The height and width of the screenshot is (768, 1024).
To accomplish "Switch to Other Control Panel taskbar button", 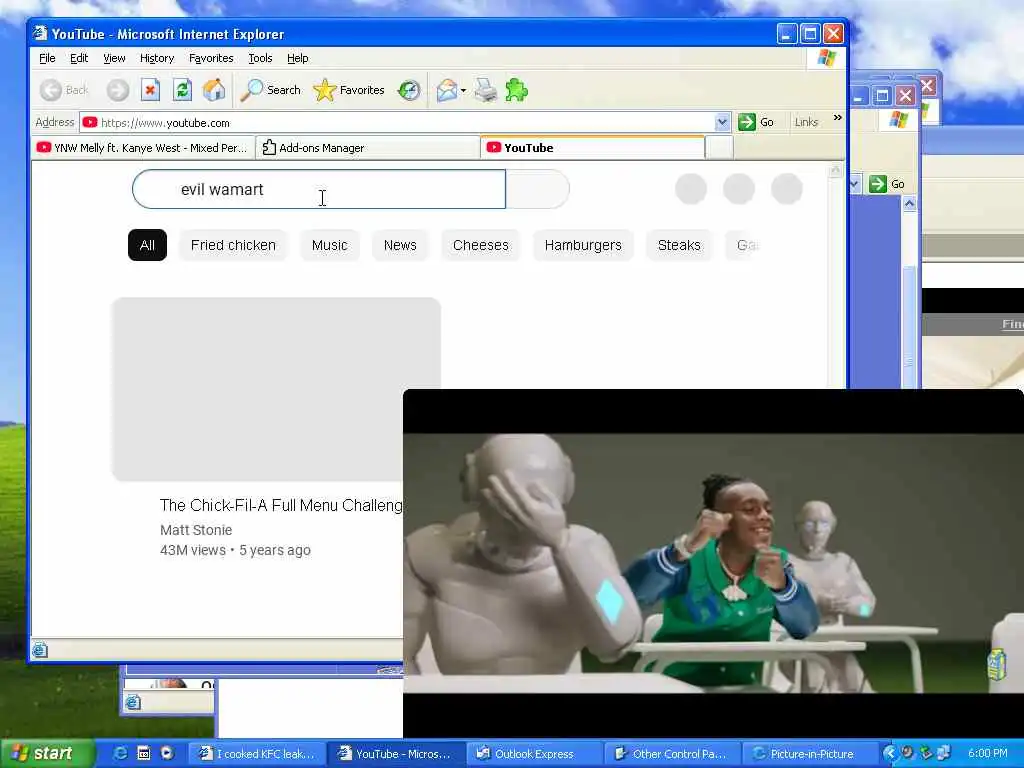I will (x=673, y=754).
